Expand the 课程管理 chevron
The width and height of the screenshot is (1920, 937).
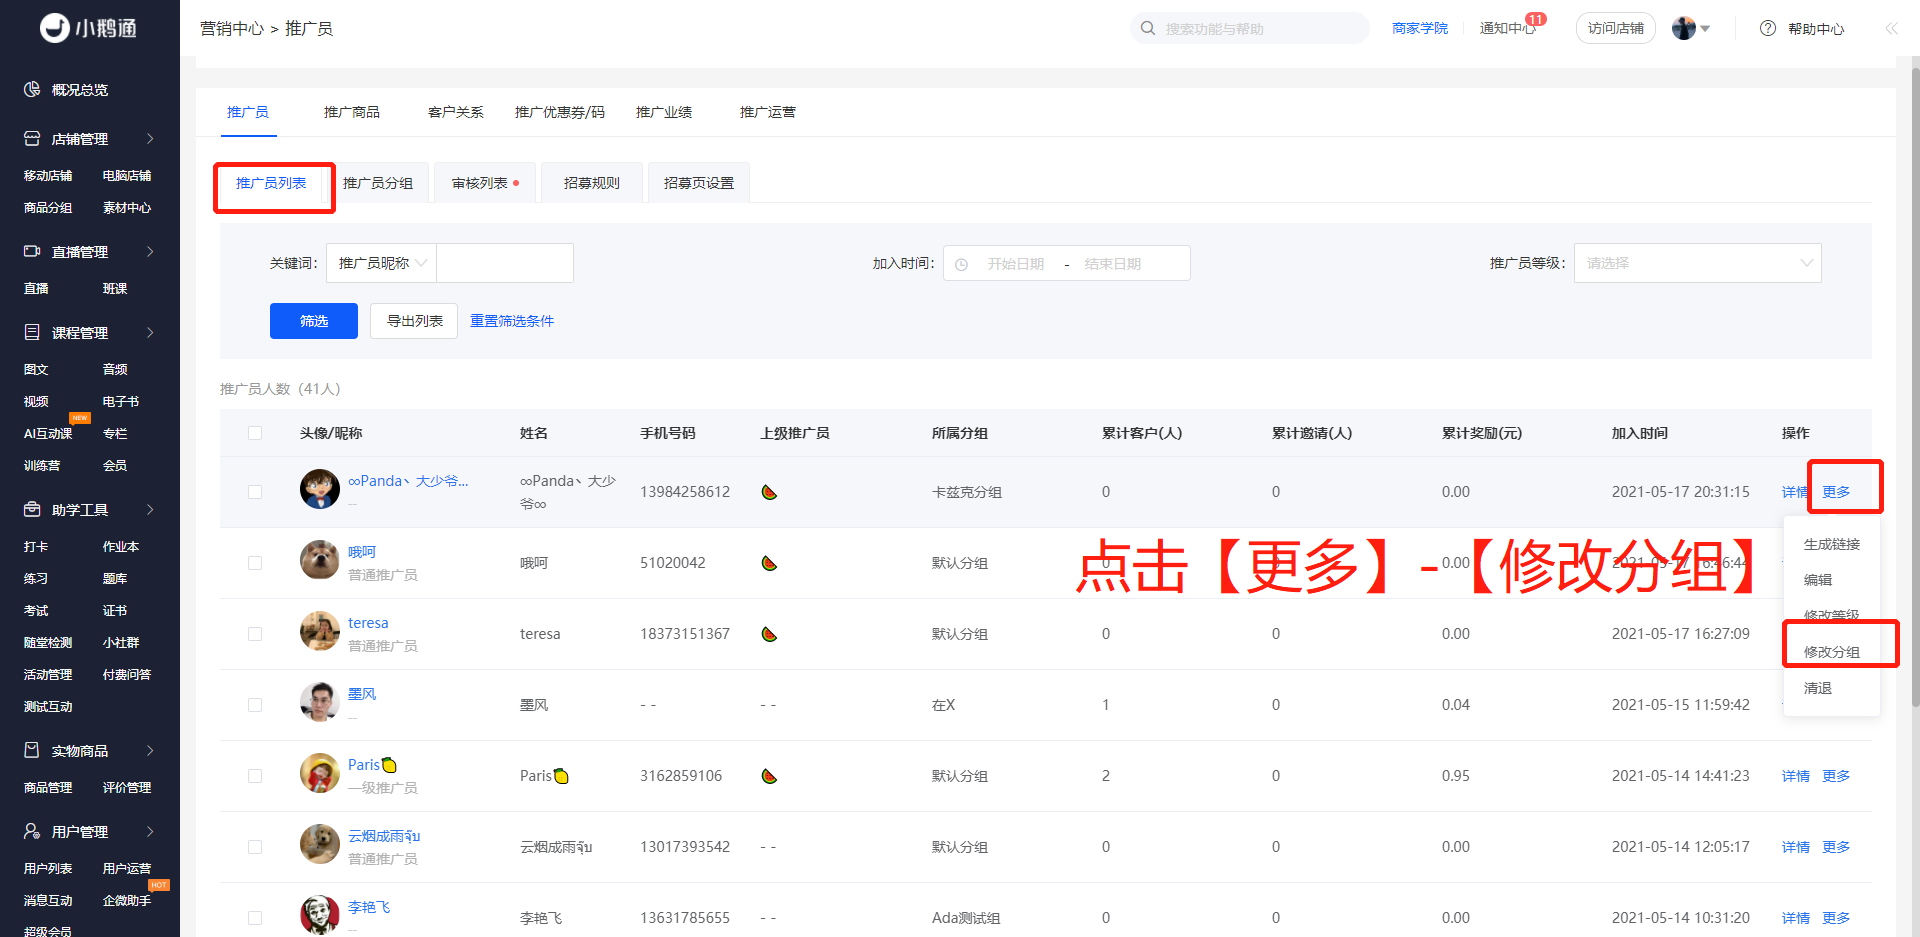click(151, 332)
